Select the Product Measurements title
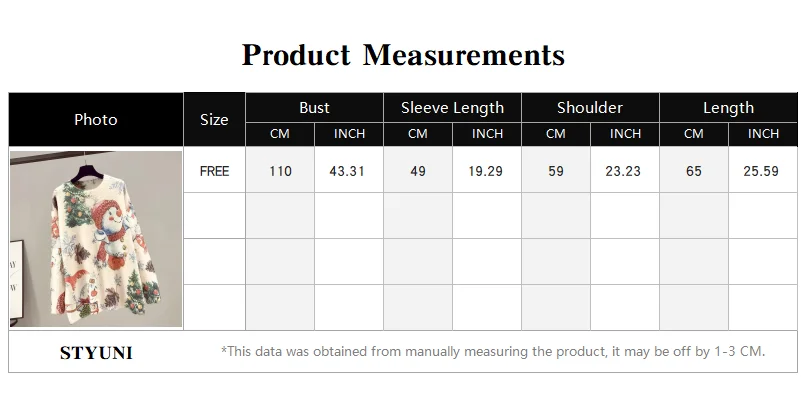Viewport: 807px width, 395px height. tap(404, 55)
